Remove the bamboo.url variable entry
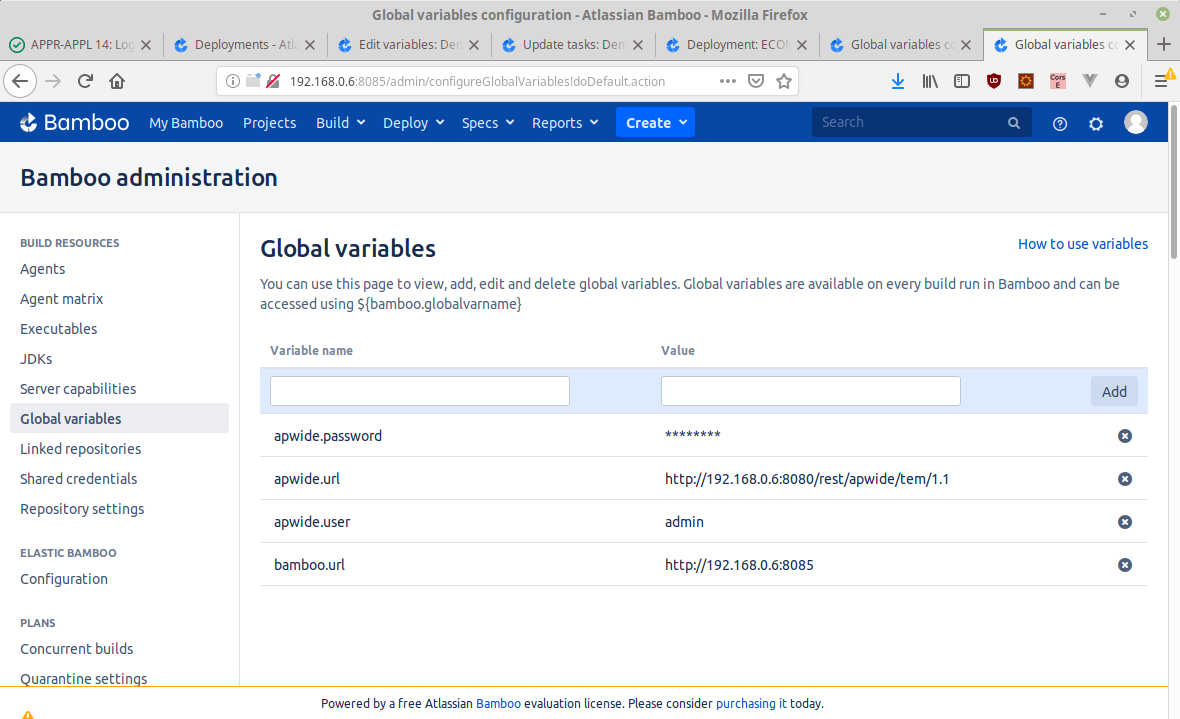The height and width of the screenshot is (719, 1180). 1124,565
